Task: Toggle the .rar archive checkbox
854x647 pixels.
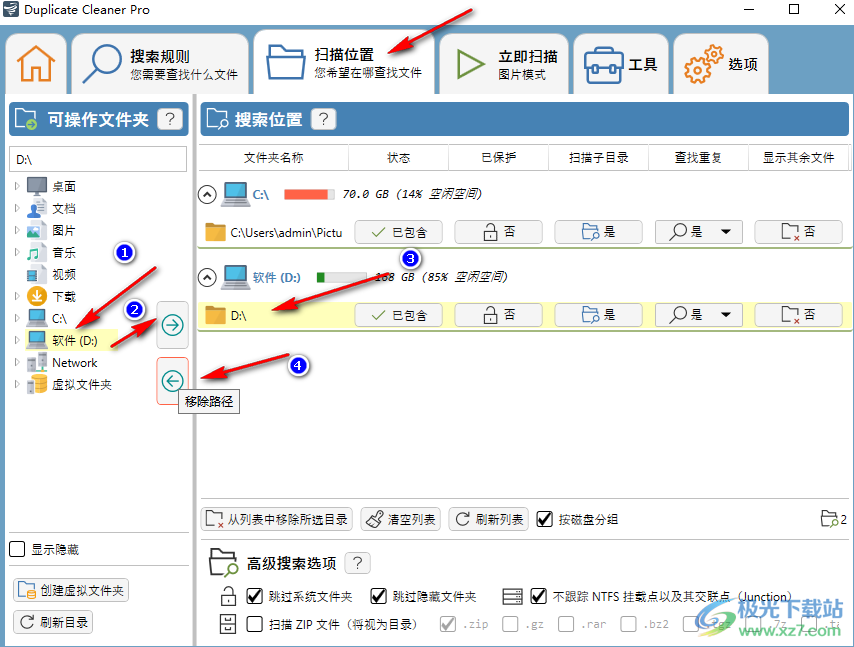Action: 566,624
